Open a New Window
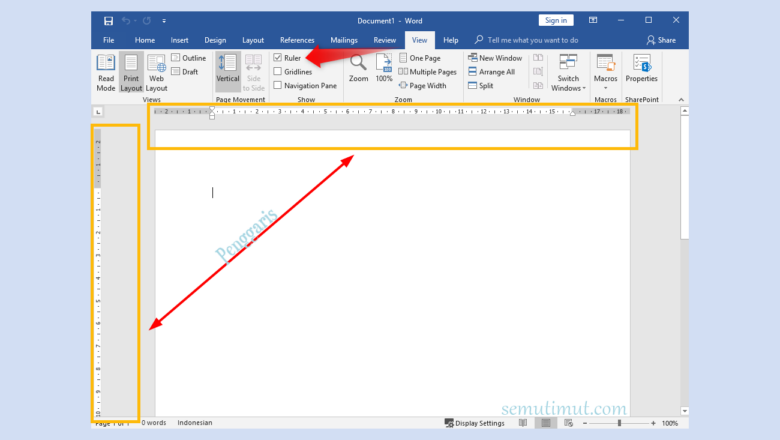This screenshot has height=440, width=780. tap(495, 58)
